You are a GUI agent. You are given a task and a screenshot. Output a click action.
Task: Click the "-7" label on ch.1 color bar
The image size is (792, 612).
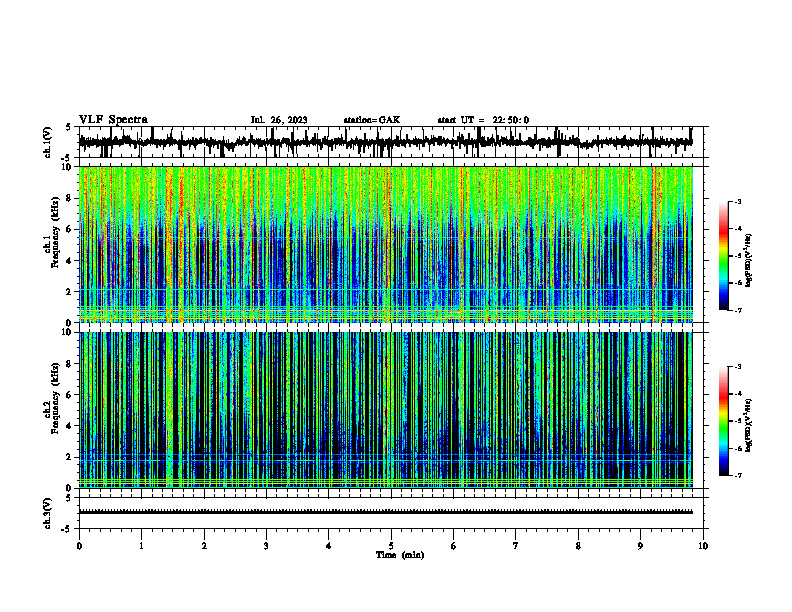coord(738,310)
